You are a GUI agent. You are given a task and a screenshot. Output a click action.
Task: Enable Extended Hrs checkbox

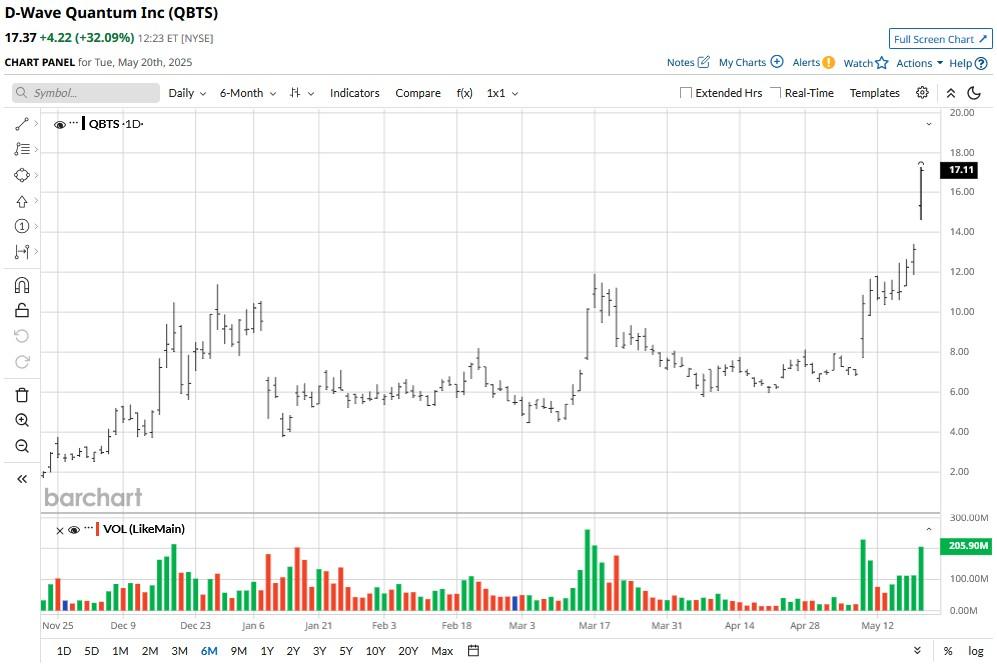click(x=685, y=93)
